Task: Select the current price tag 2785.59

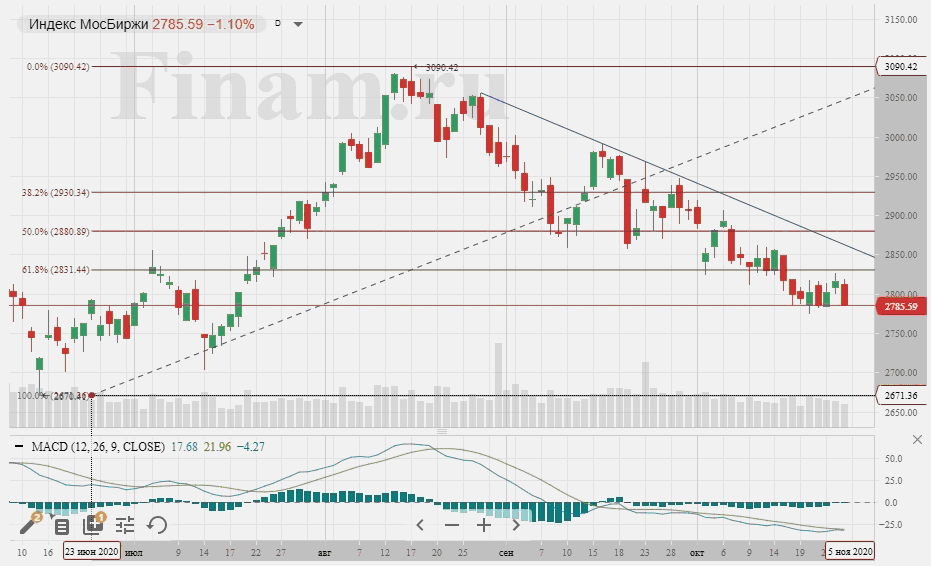Action: (x=901, y=306)
